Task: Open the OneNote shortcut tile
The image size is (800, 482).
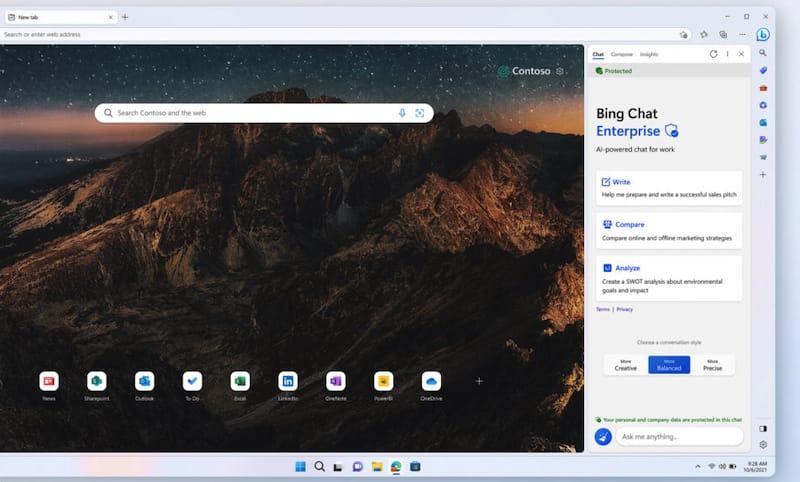Action: [336, 381]
